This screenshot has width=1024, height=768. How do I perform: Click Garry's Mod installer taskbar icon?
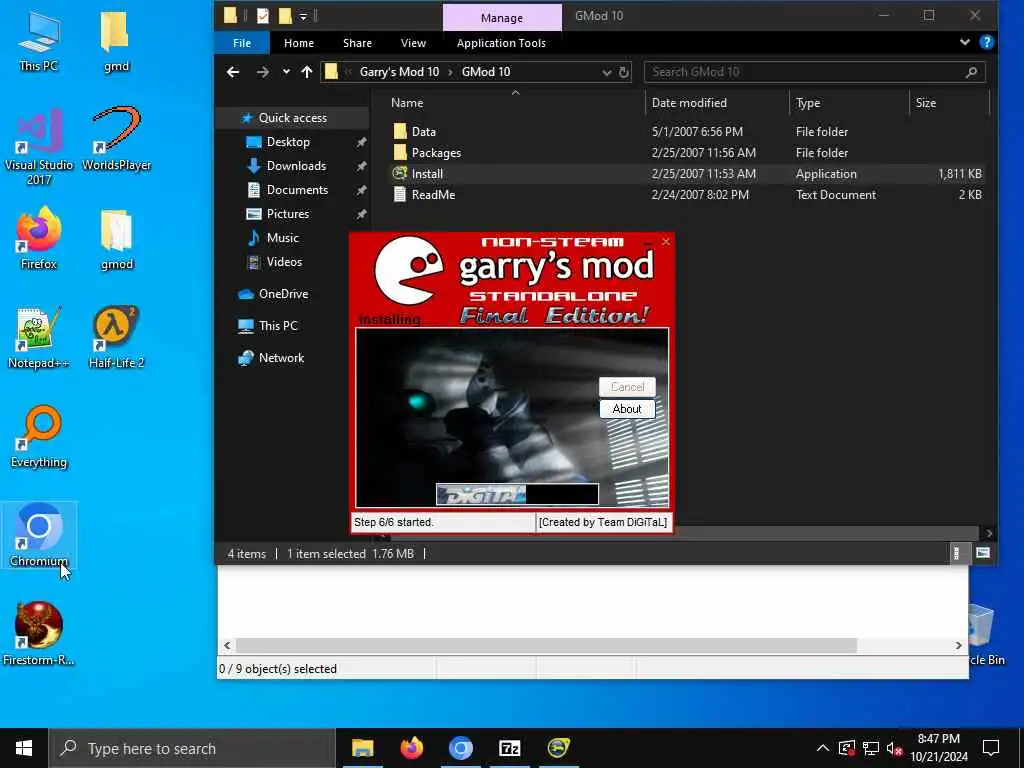coord(558,748)
